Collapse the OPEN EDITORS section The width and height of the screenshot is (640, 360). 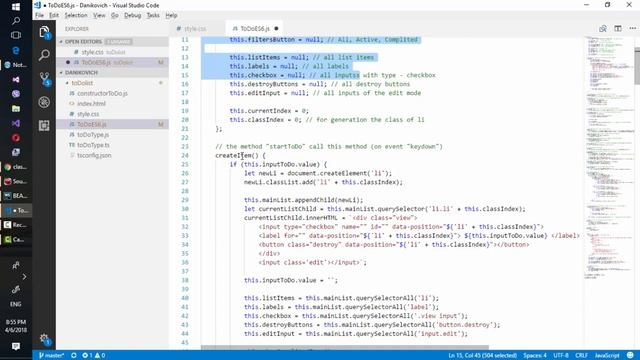coord(61,42)
